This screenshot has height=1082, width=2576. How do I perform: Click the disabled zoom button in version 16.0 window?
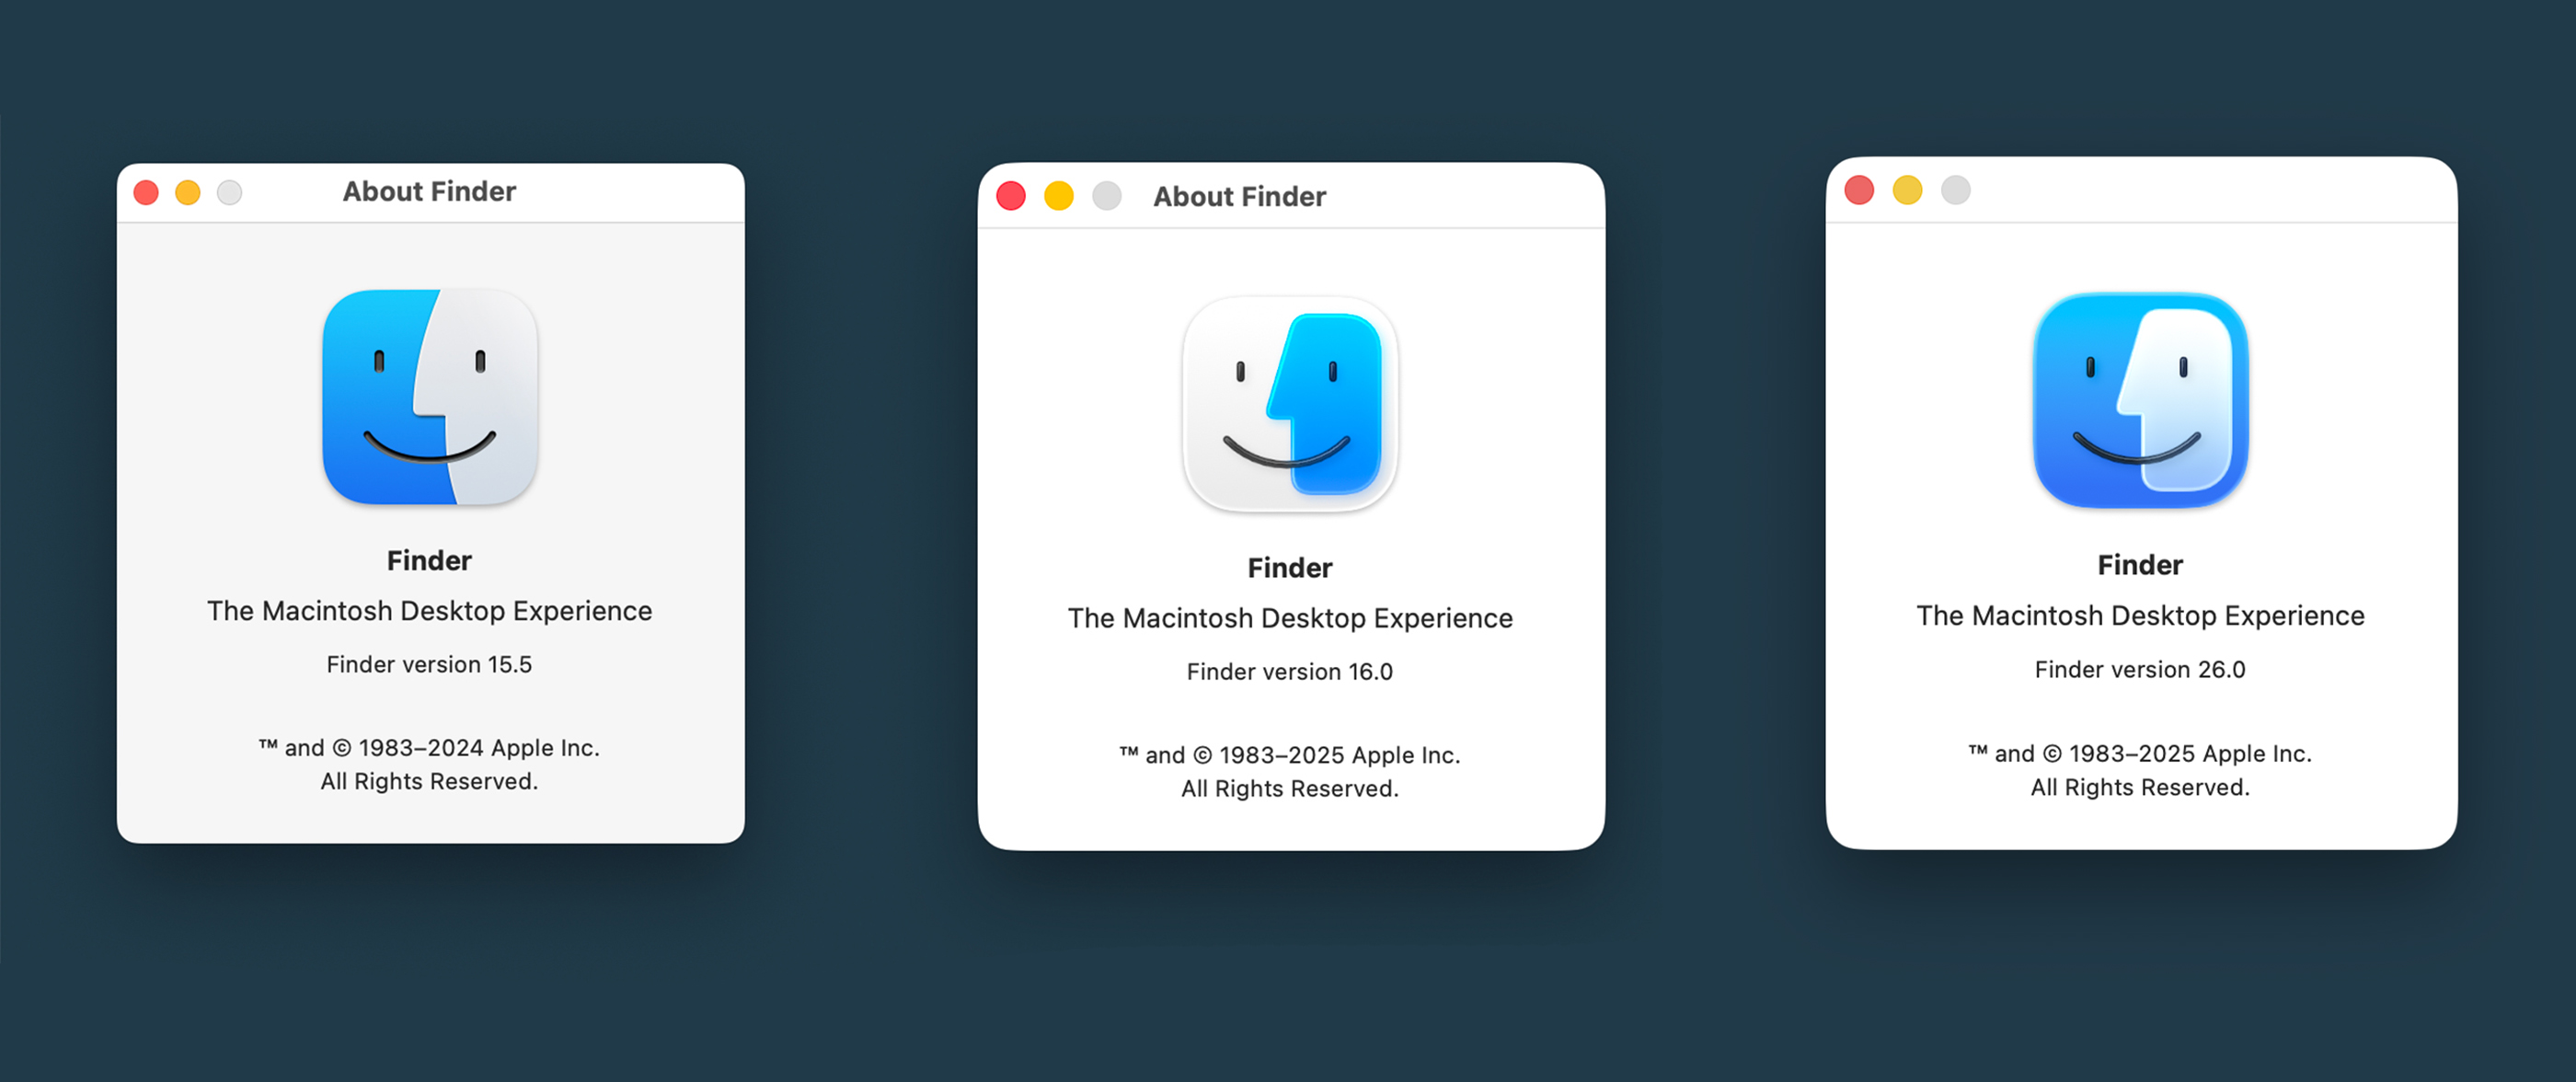click(1107, 196)
